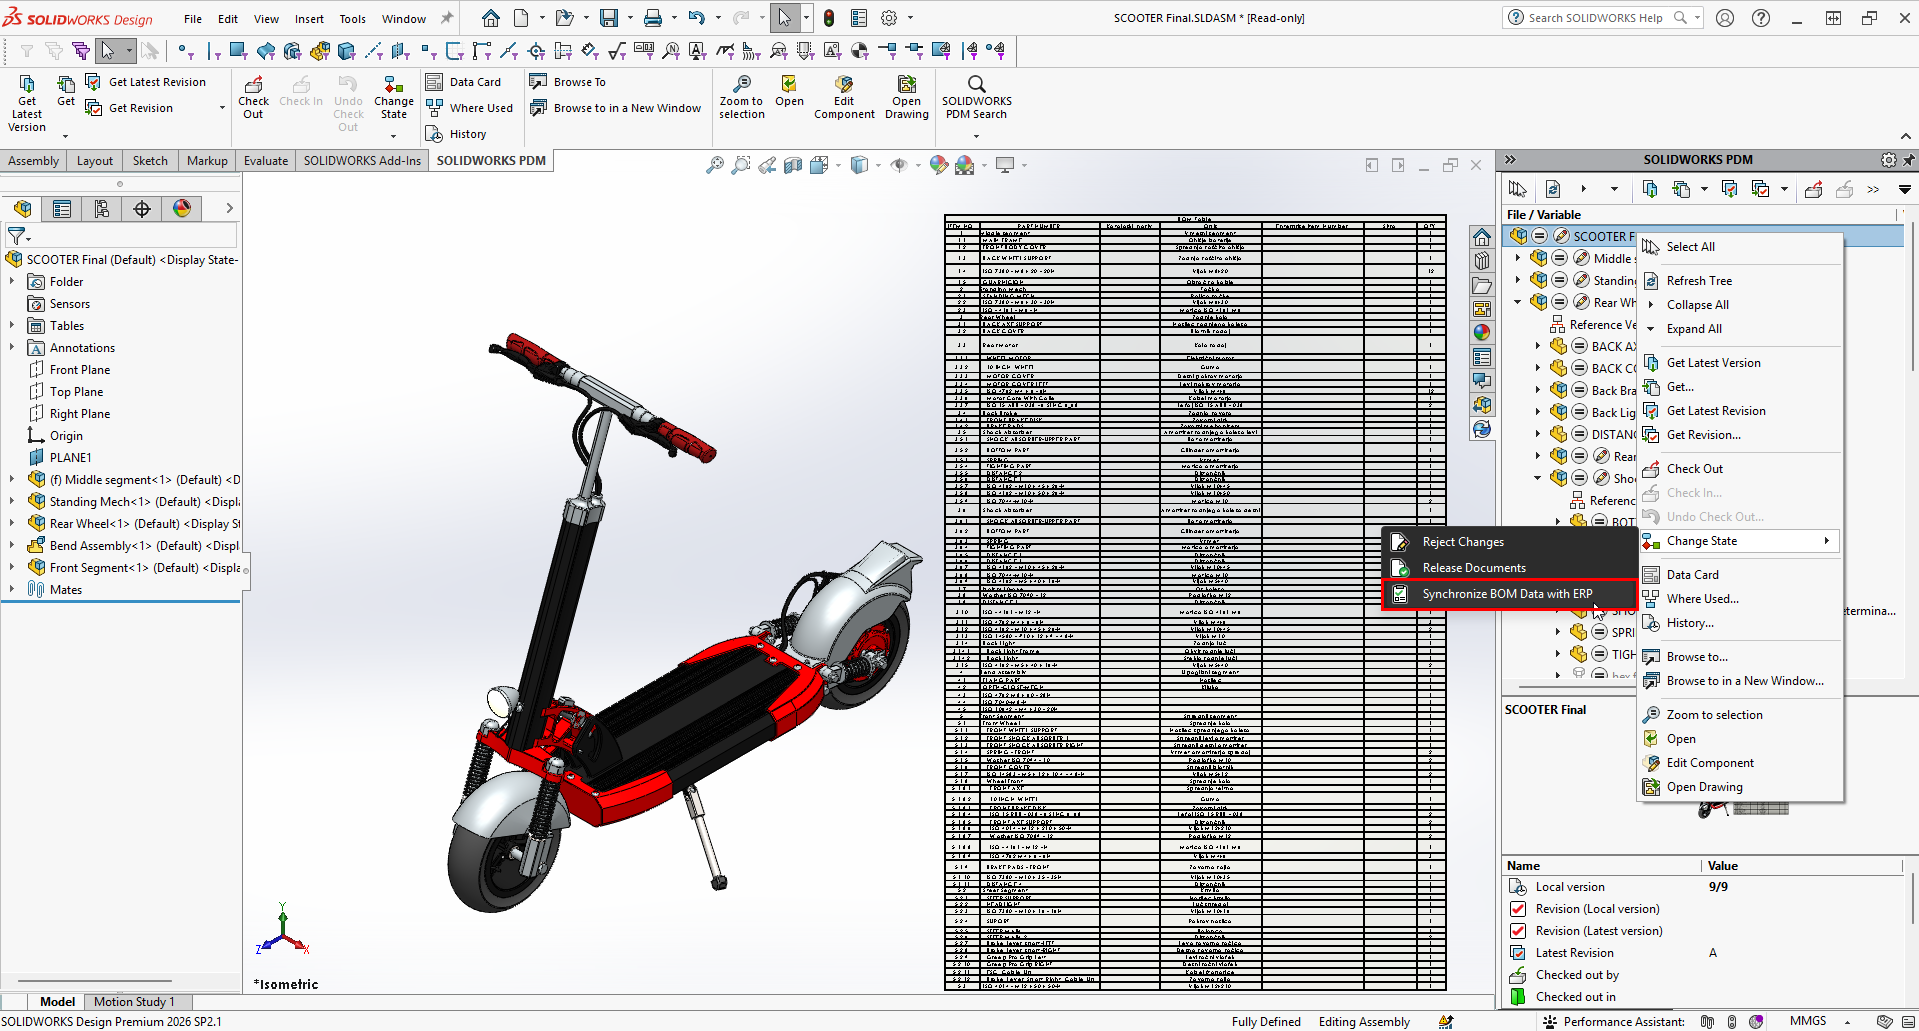Screen dimensions: 1919x1031
Task: Open the Tools menu
Action: (x=352, y=19)
